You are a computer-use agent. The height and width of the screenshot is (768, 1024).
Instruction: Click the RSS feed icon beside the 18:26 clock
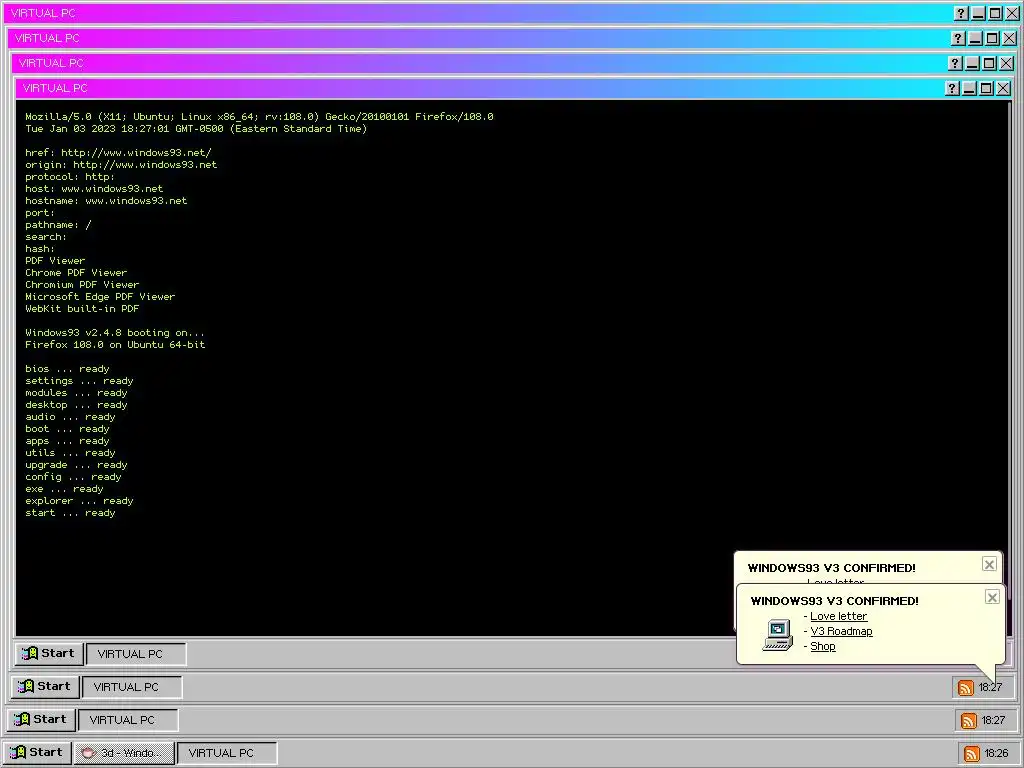pos(972,754)
